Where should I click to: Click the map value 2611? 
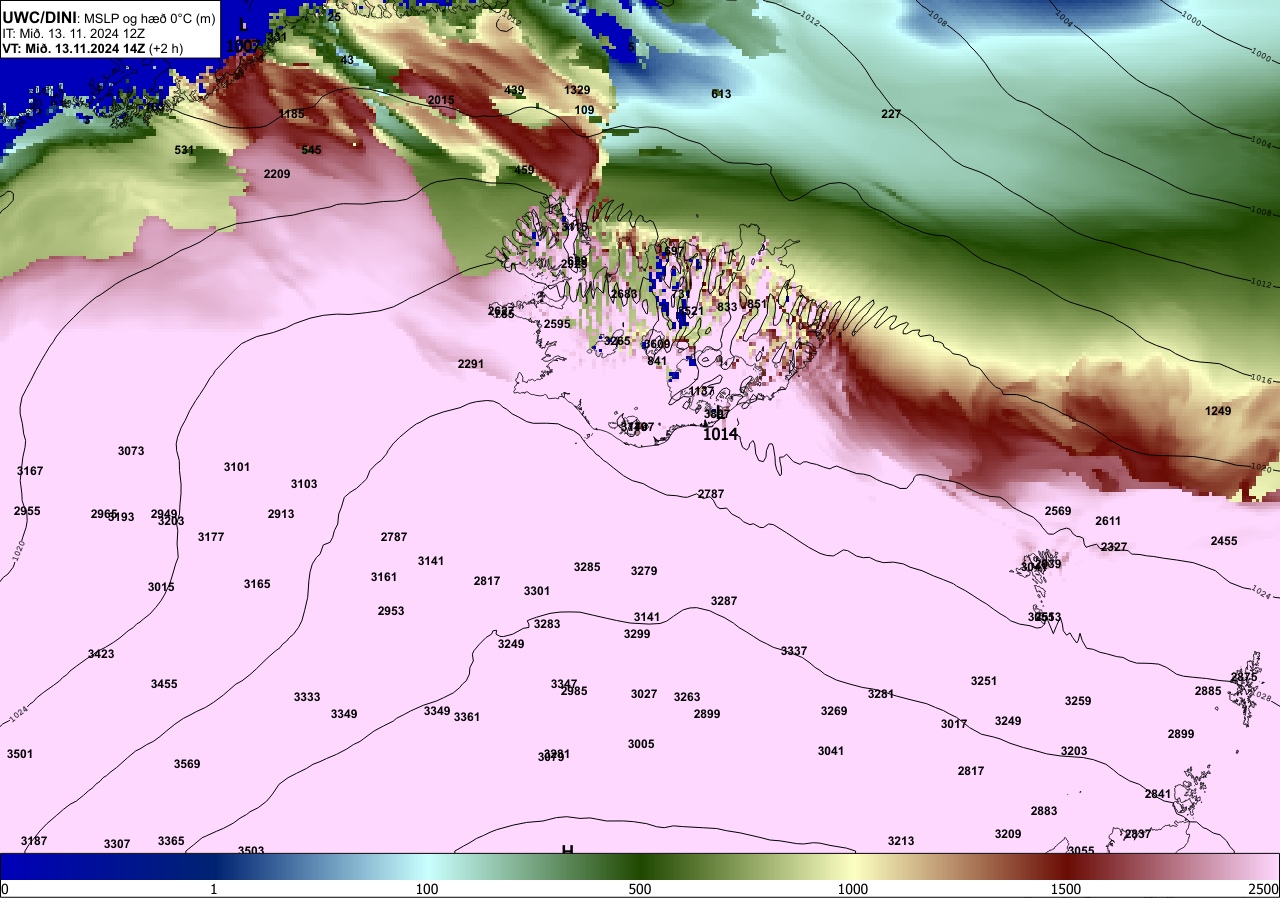[1108, 521]
